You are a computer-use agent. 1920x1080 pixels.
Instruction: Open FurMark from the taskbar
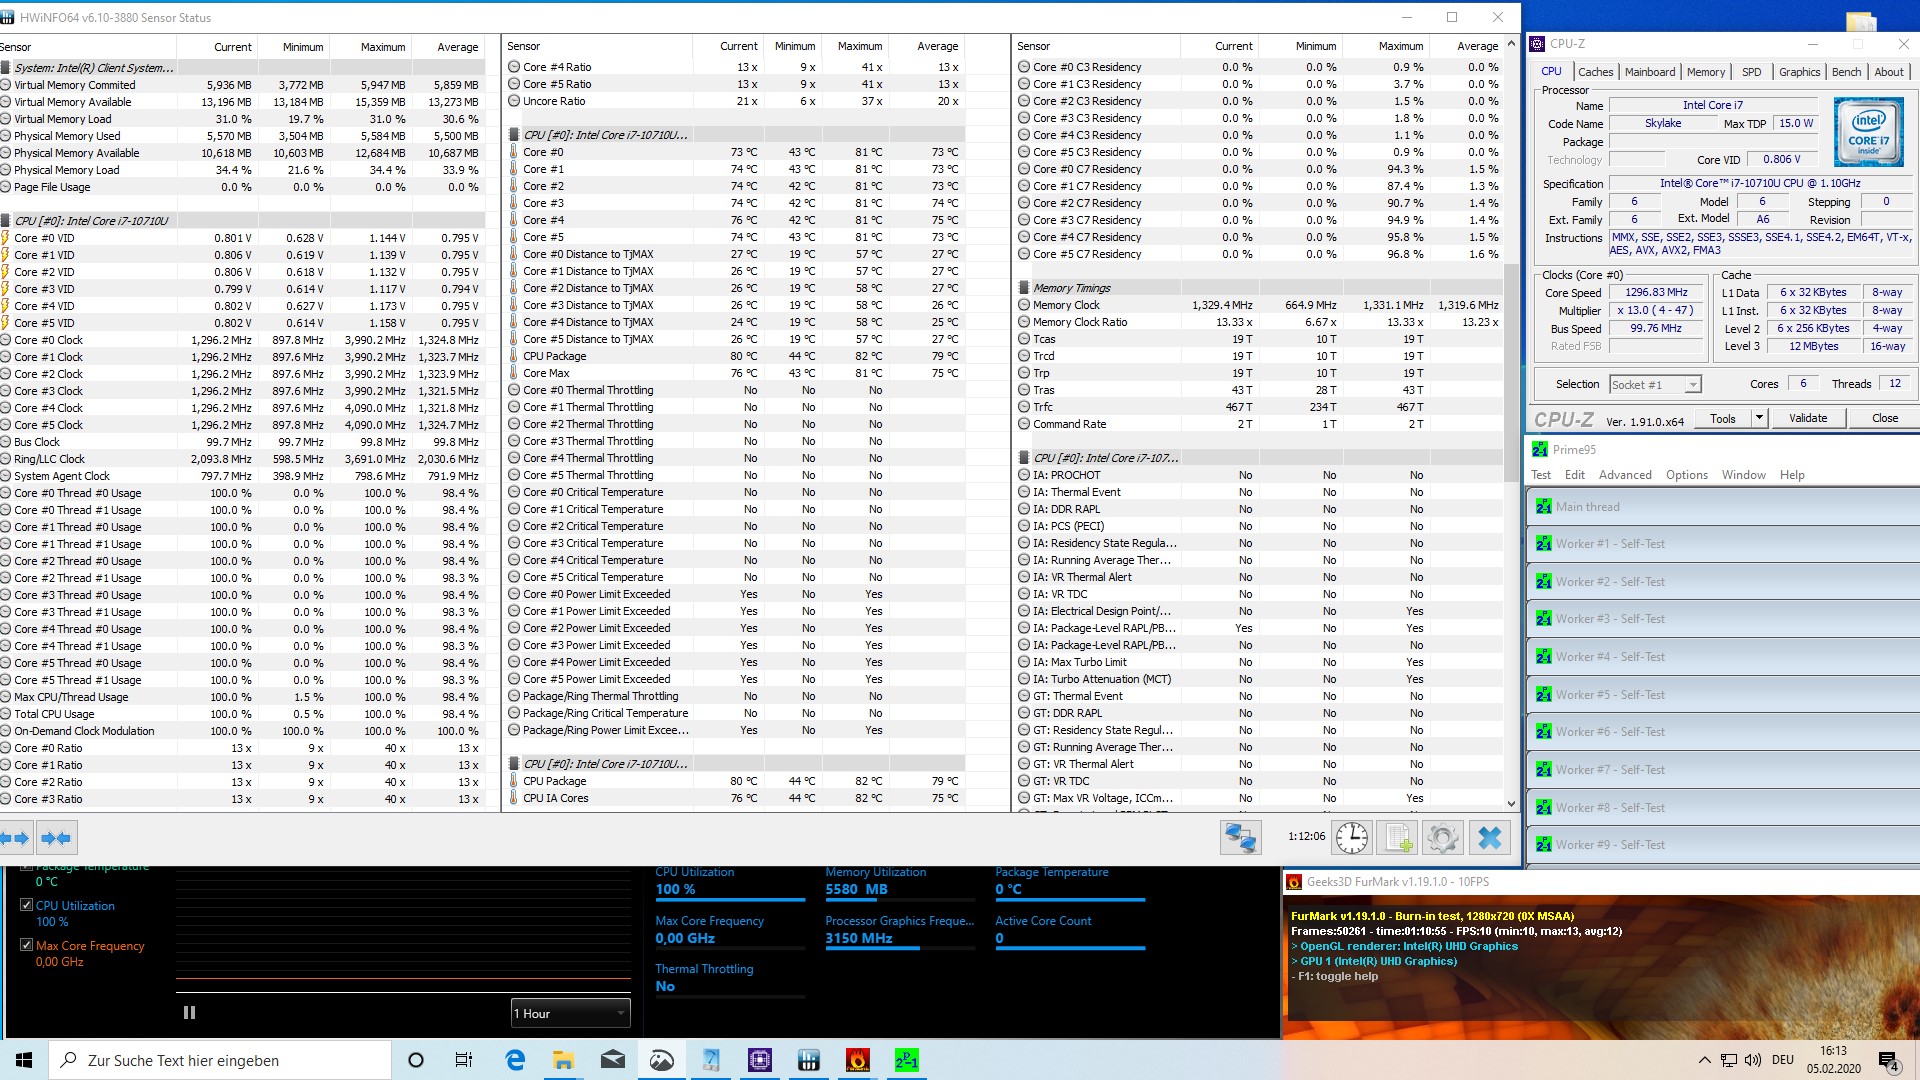857,1060
